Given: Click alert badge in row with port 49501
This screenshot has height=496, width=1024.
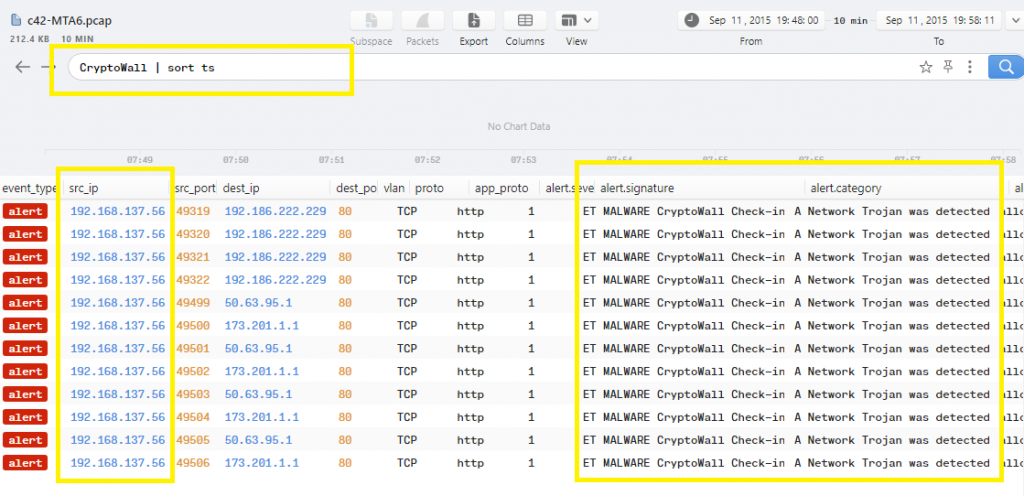Looking at the screenshot, I should click(x=25, y=349).
